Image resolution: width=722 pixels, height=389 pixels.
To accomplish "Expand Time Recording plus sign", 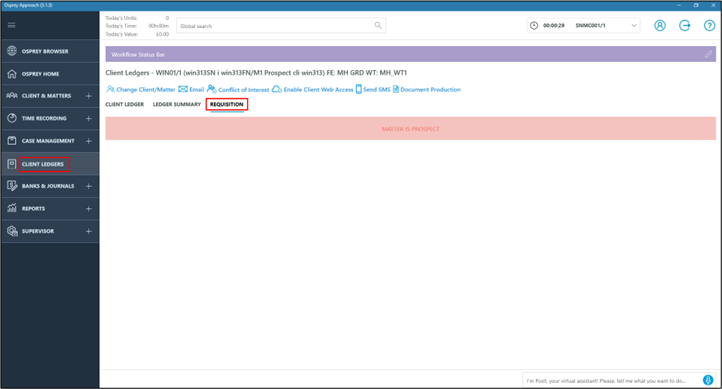I will tap(88, 118).
